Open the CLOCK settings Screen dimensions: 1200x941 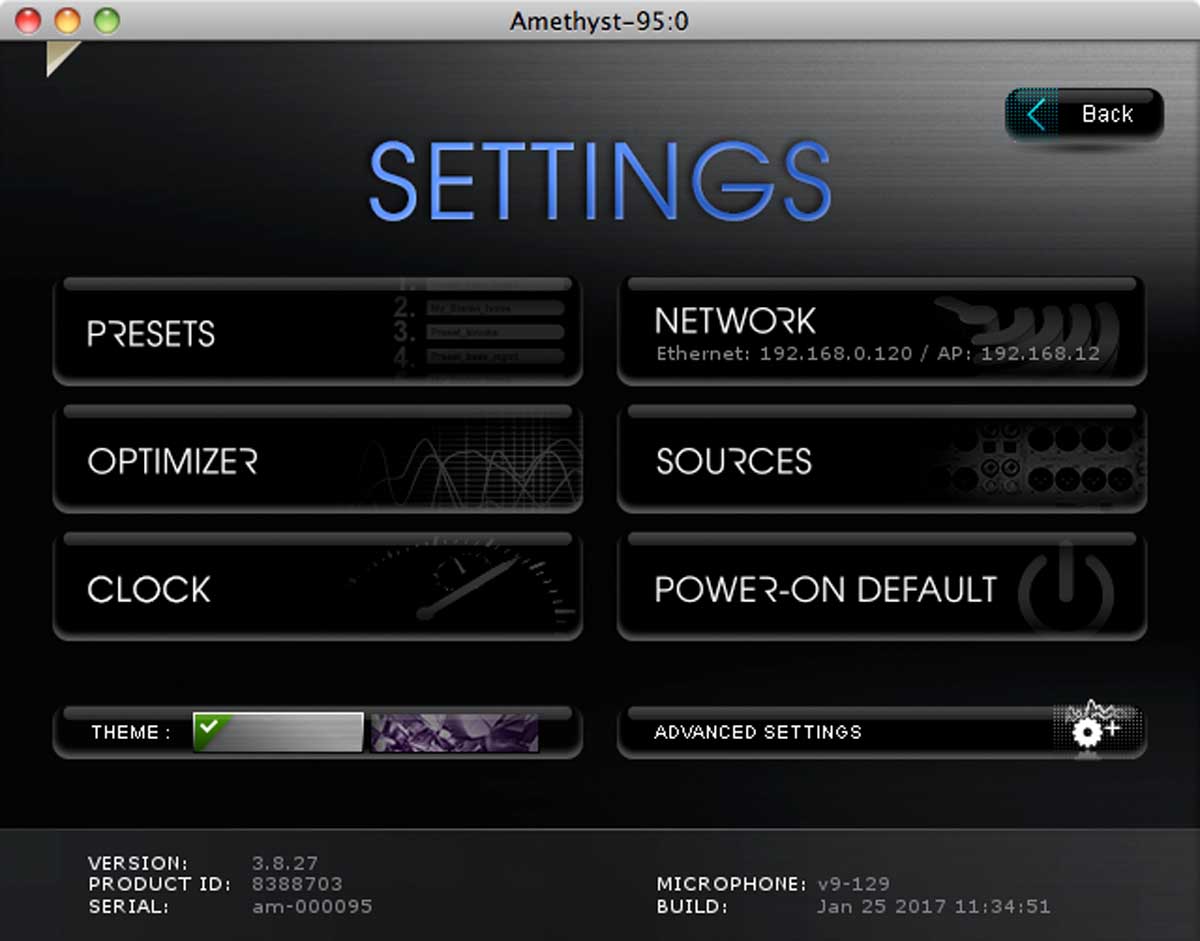coord(149,590)
